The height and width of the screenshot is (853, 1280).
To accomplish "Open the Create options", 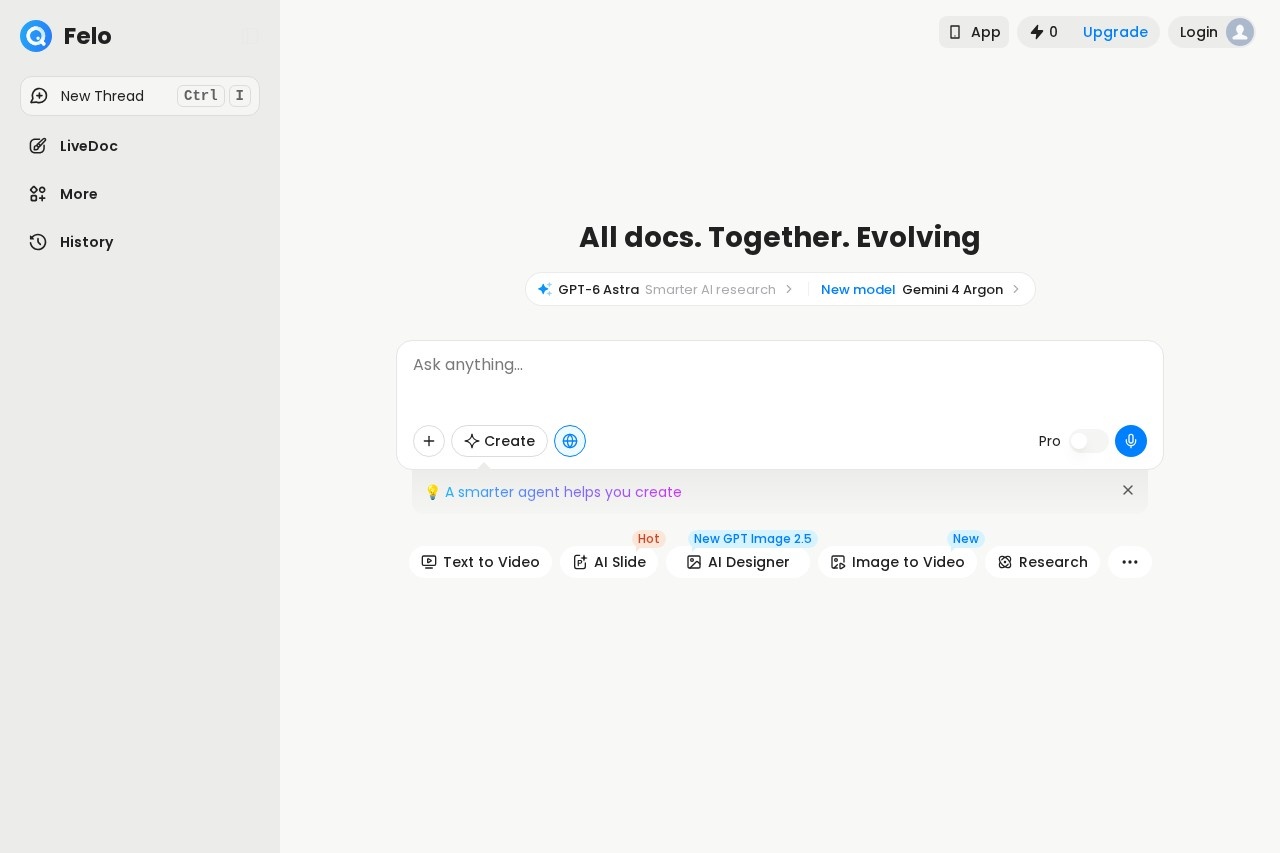I will pos(499,441).
